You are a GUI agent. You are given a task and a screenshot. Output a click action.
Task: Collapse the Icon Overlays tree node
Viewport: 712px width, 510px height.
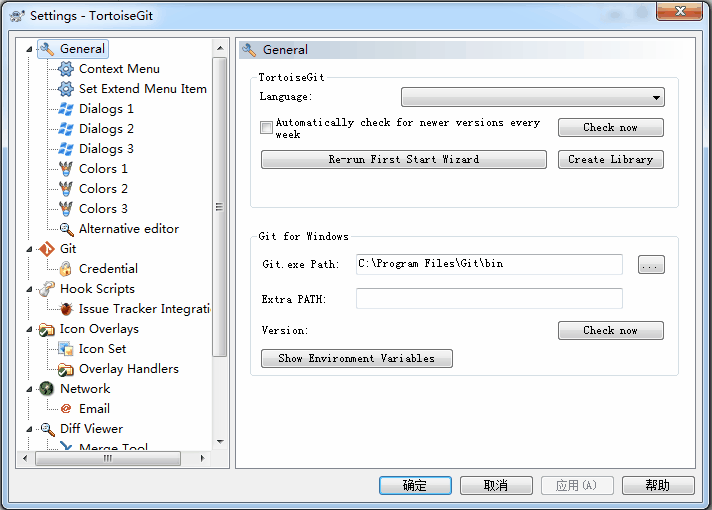pos(30,329)
